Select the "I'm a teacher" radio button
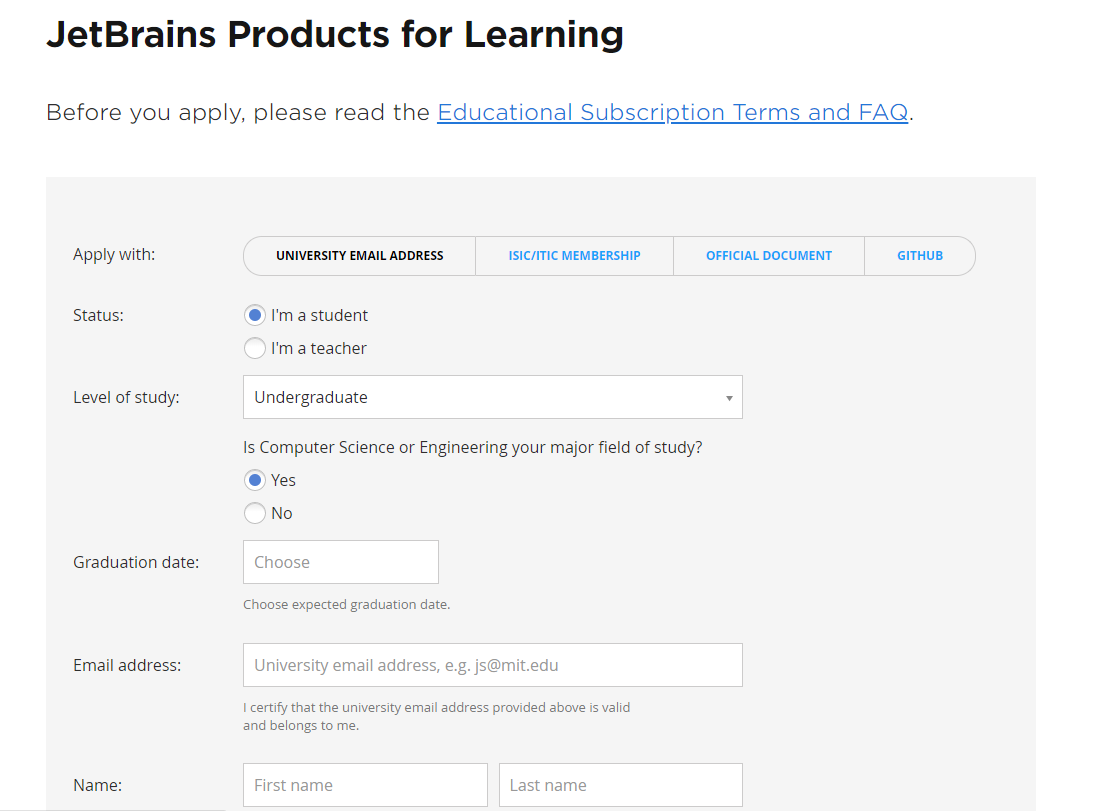Image resolution: width=1114 pixels, height=811 pixels. (255, 348)
